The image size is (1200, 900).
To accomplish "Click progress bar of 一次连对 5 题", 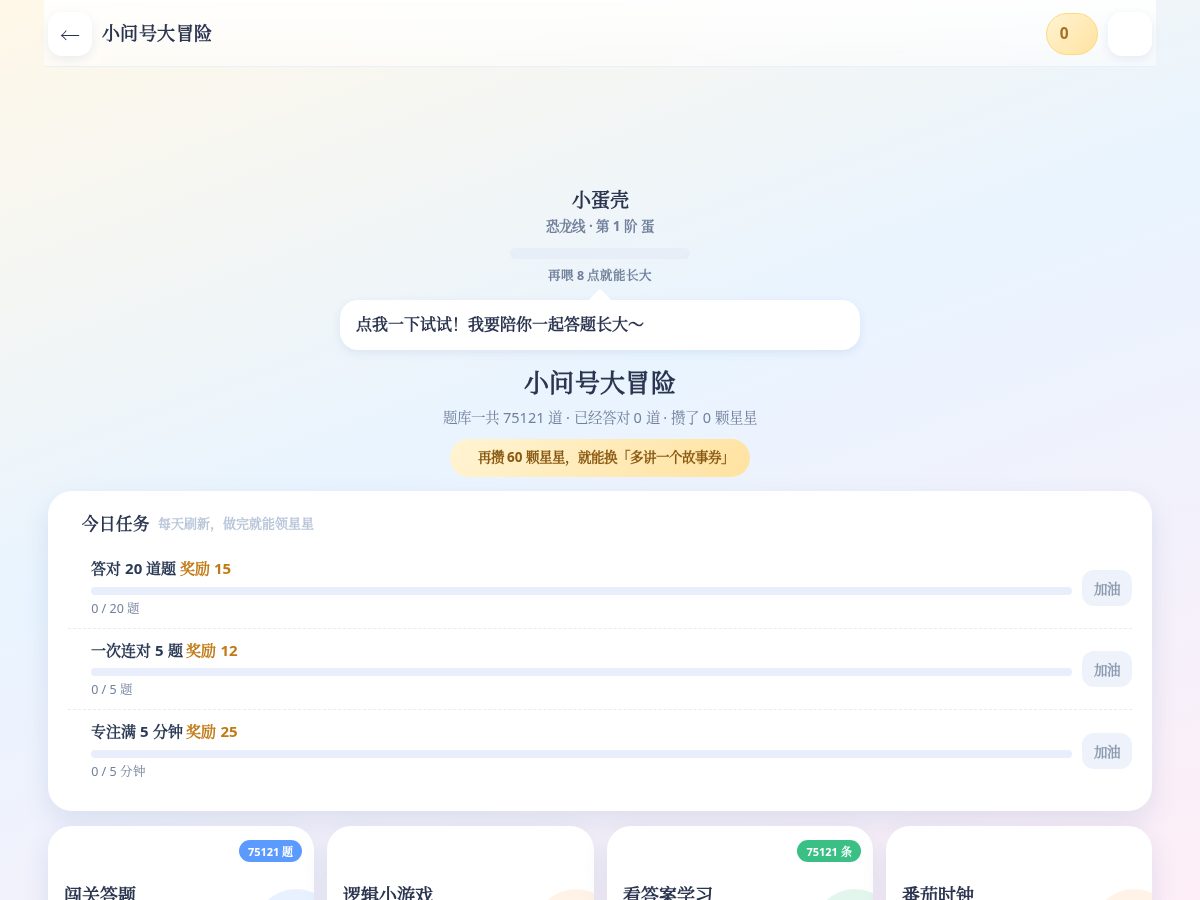I will [x=581, y=672].
